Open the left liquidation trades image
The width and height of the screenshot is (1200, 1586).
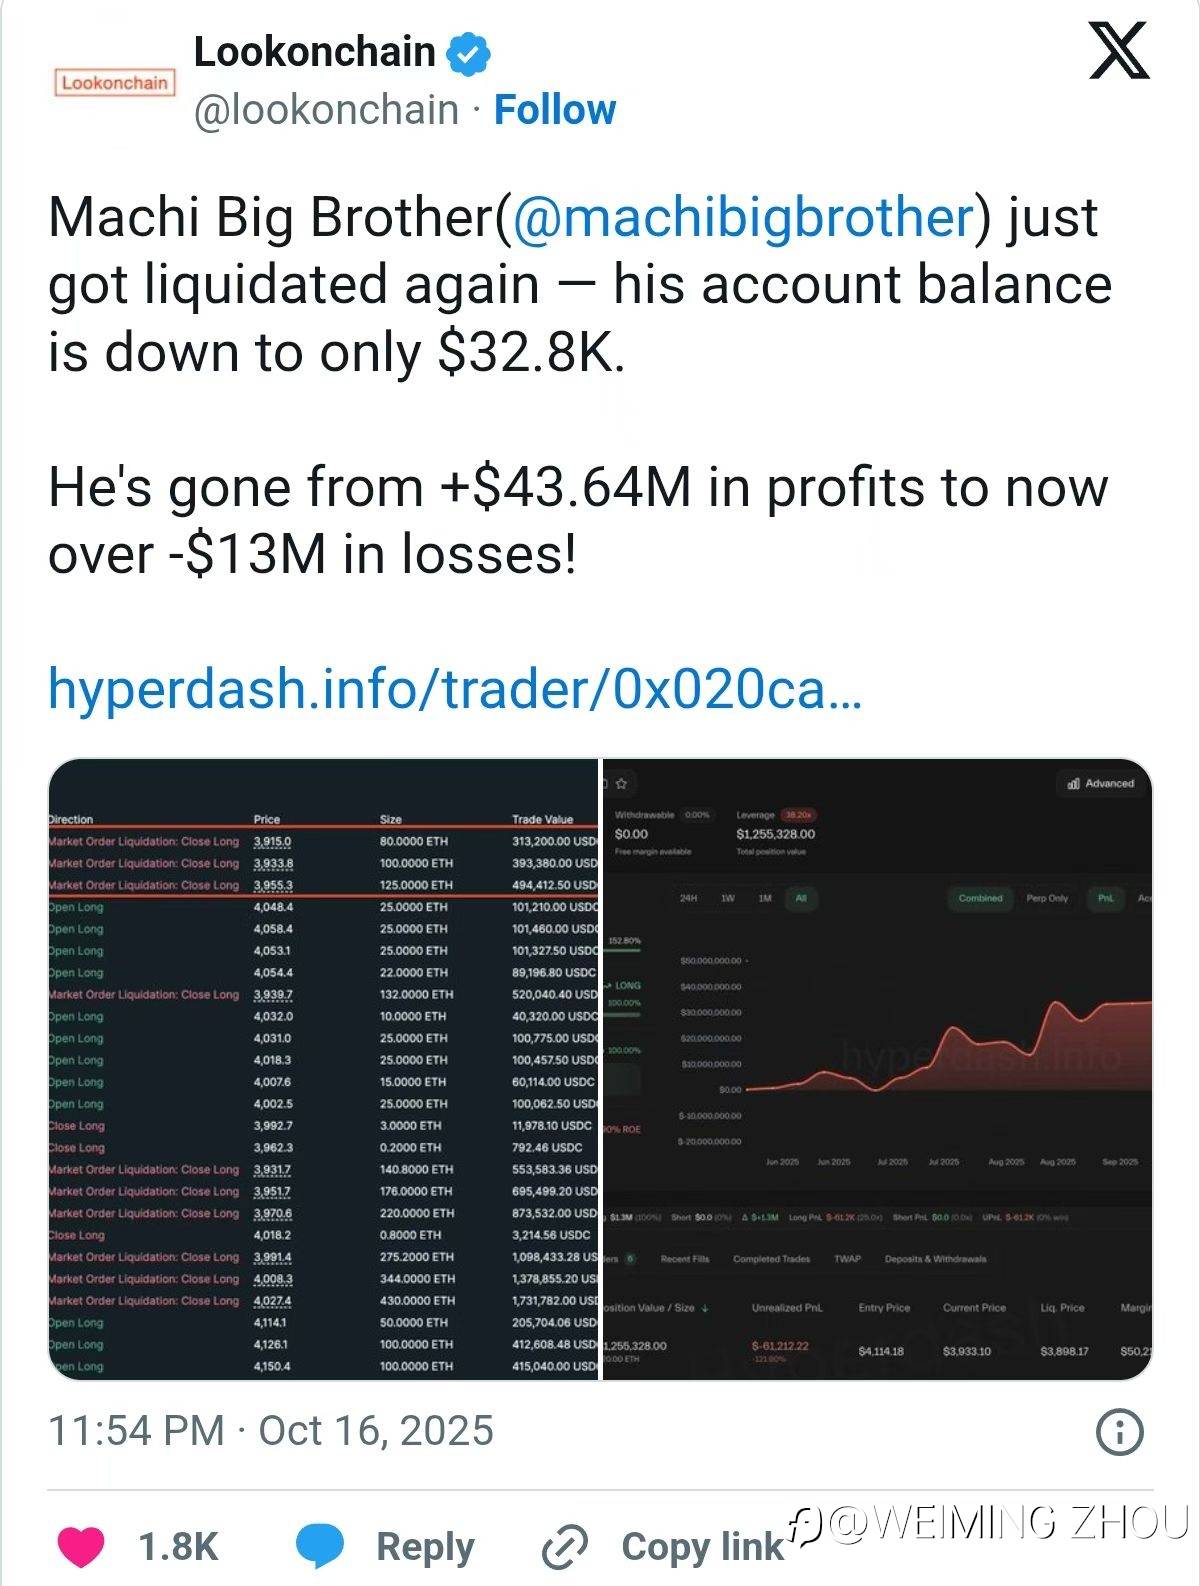point(323,1070)
